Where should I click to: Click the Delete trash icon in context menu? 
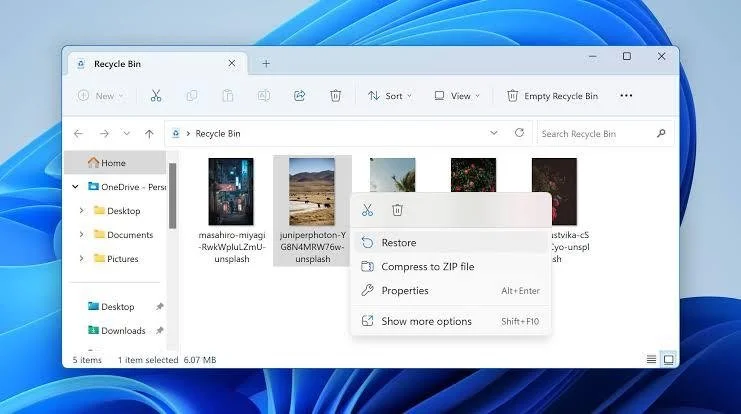point(397,210)
